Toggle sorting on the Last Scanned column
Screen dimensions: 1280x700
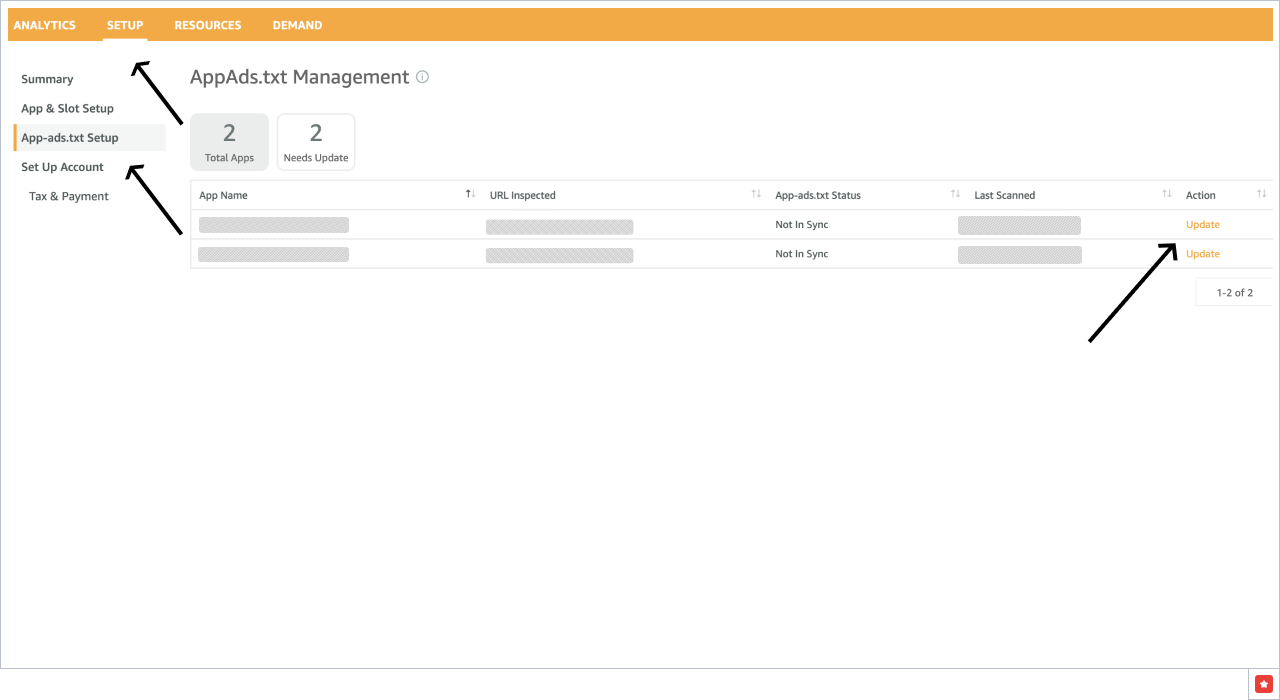(1166, 193)
